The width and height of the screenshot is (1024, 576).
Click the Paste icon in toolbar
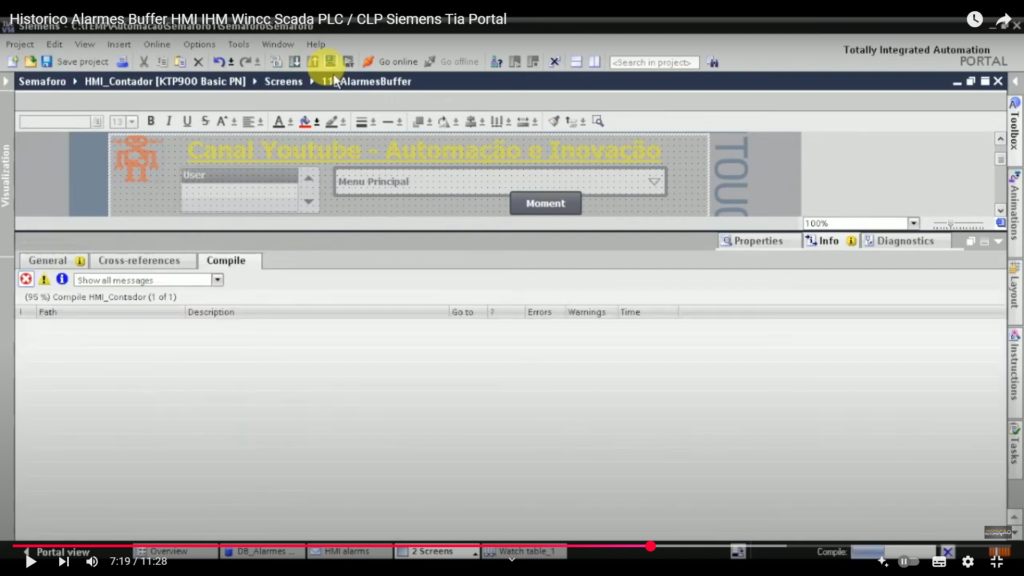point(180,62)
